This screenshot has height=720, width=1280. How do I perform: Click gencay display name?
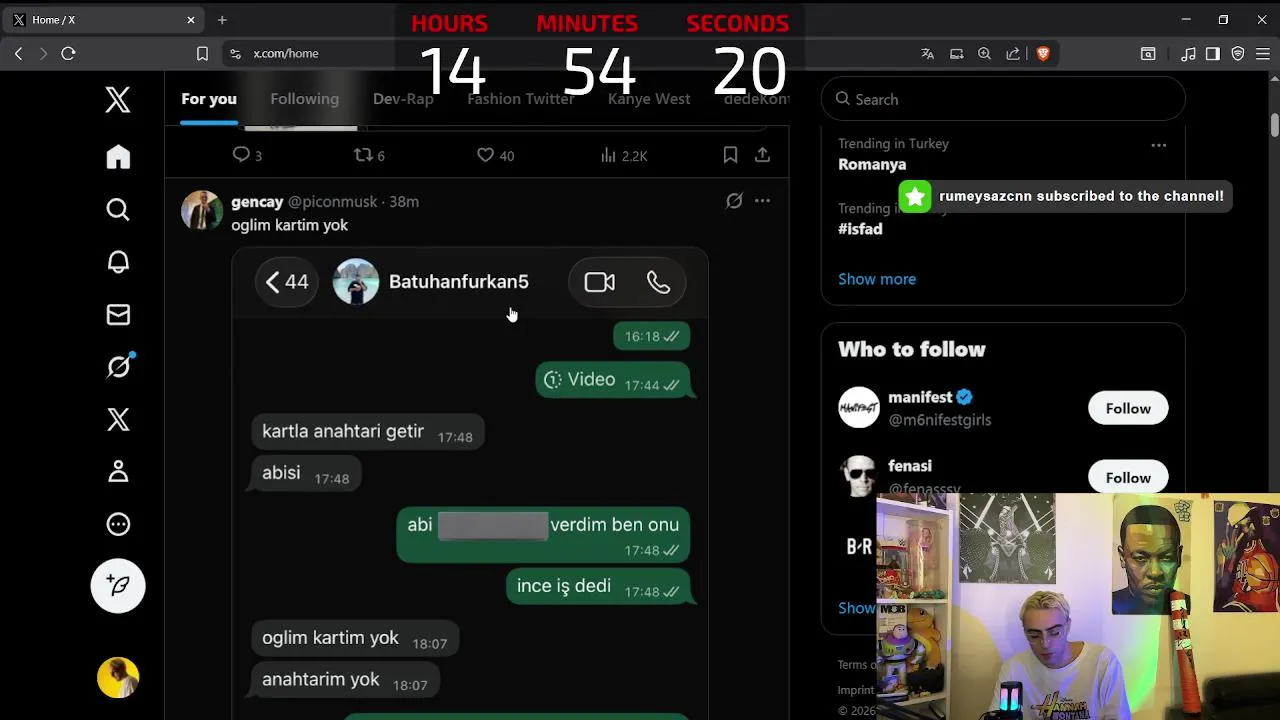coord(257,201)
